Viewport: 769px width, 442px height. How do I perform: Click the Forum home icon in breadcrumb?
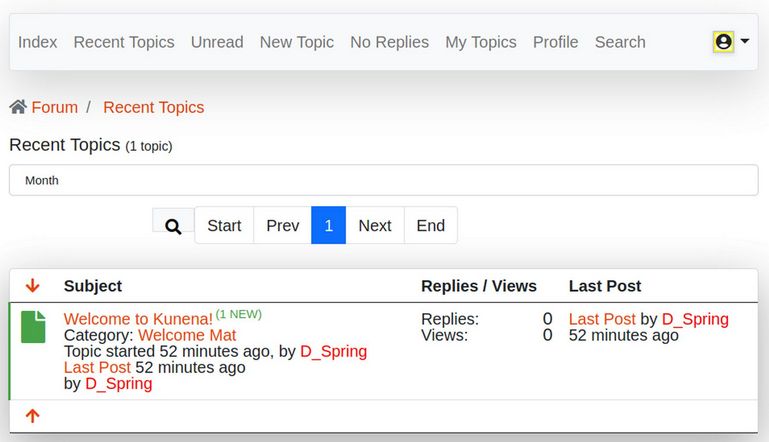(x=18, y=107)
